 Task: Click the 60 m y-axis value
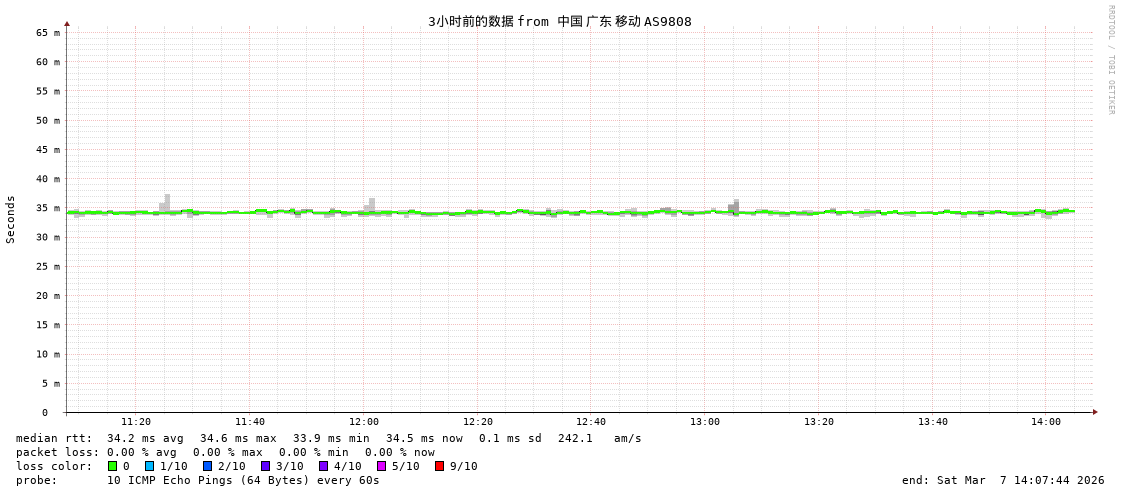(48, 61)
